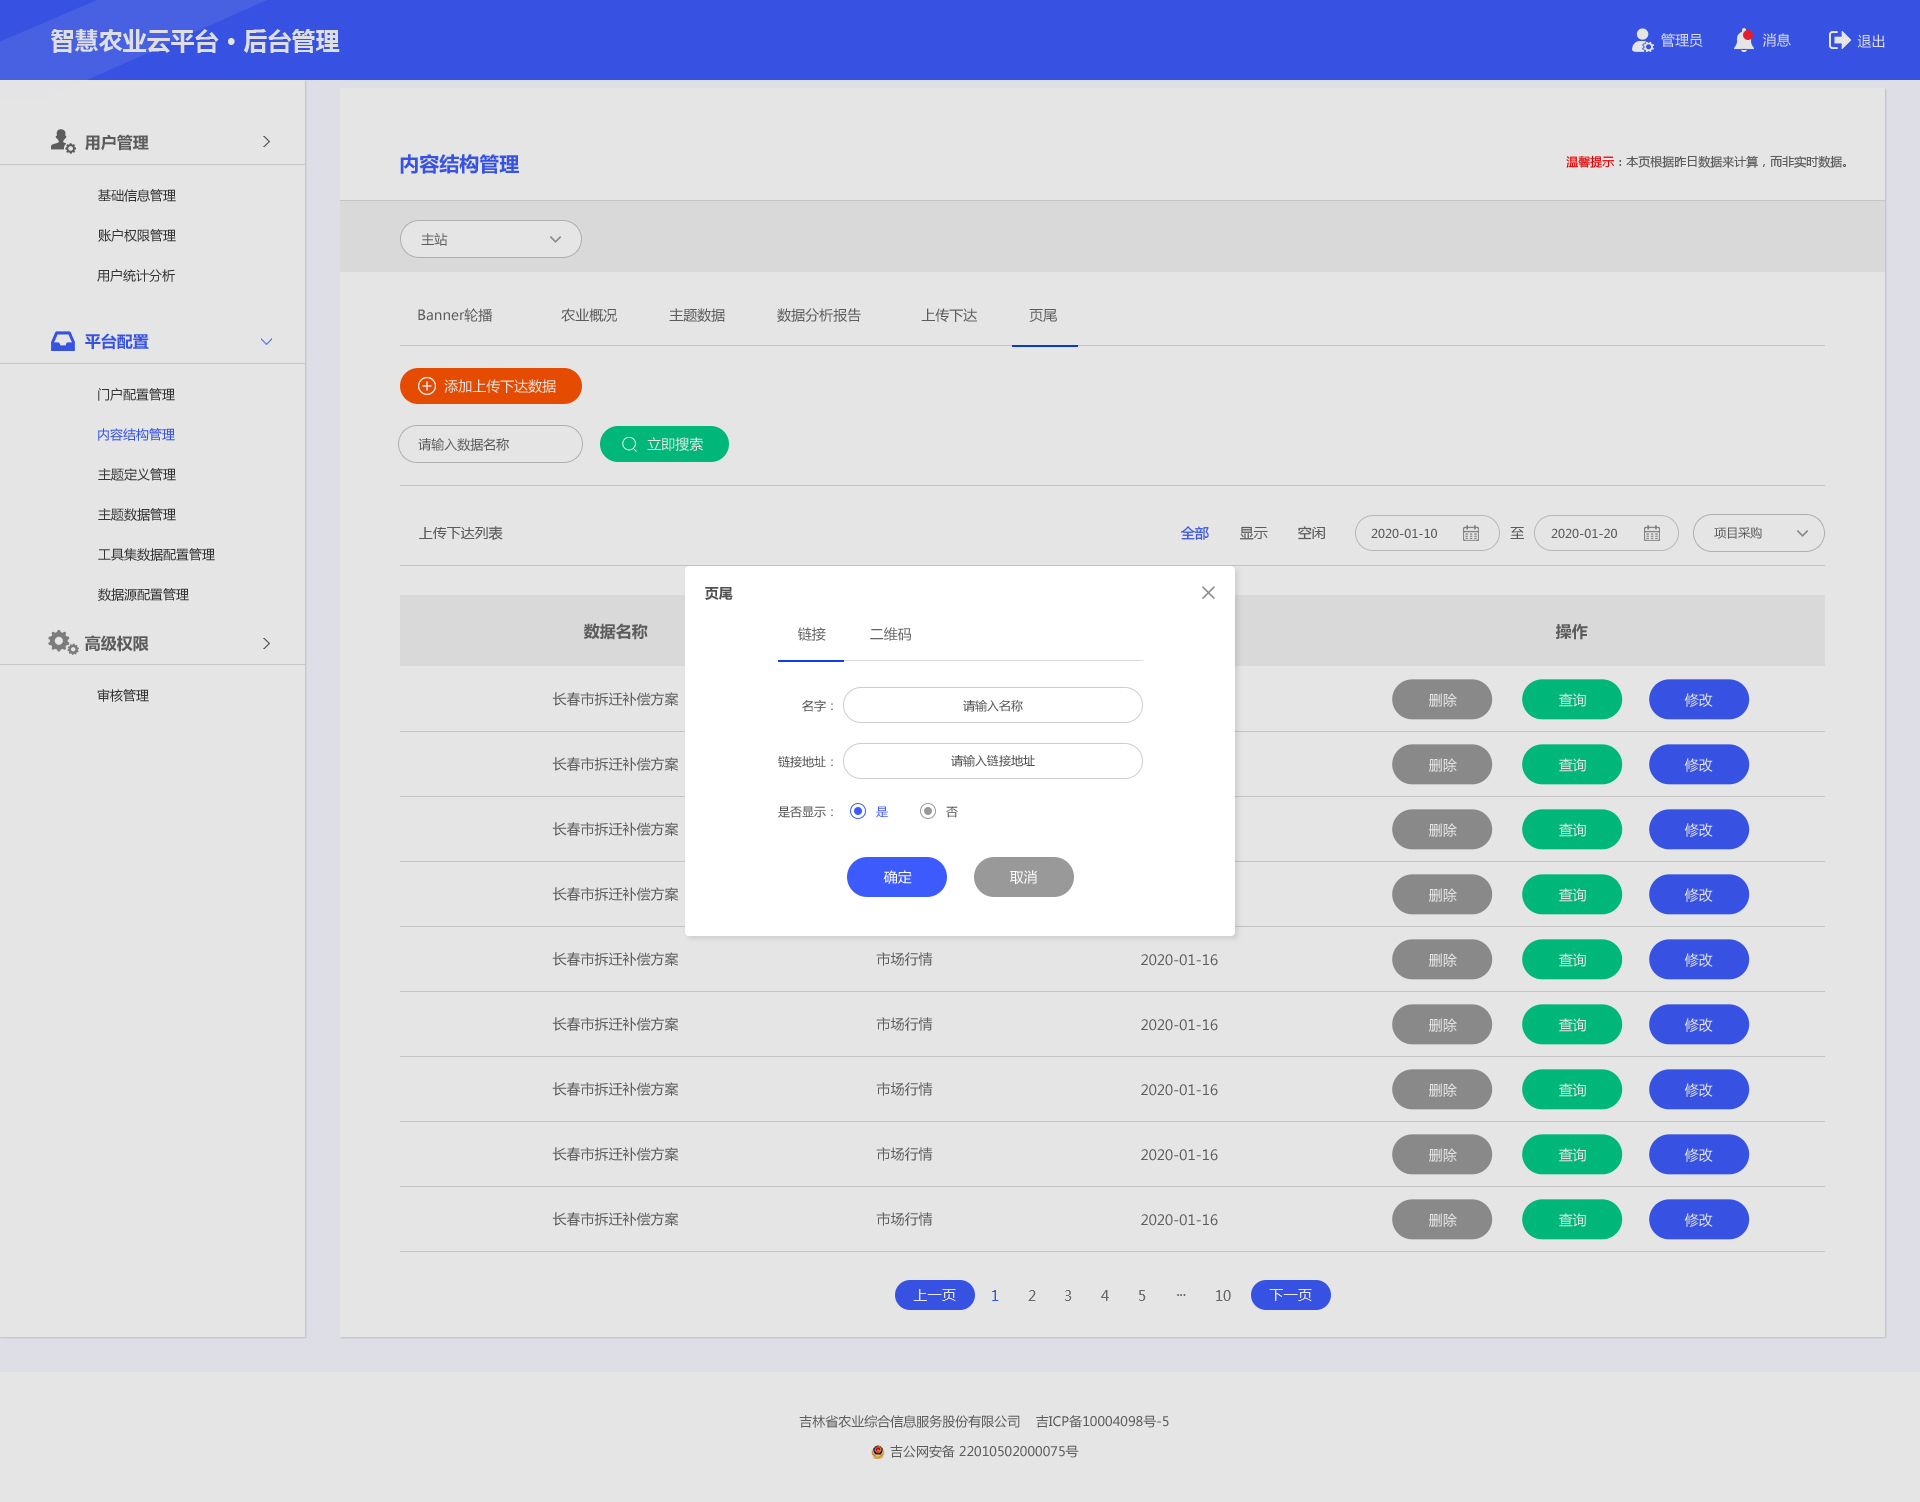Click the advanced permissions gears icon

[63, 642]
